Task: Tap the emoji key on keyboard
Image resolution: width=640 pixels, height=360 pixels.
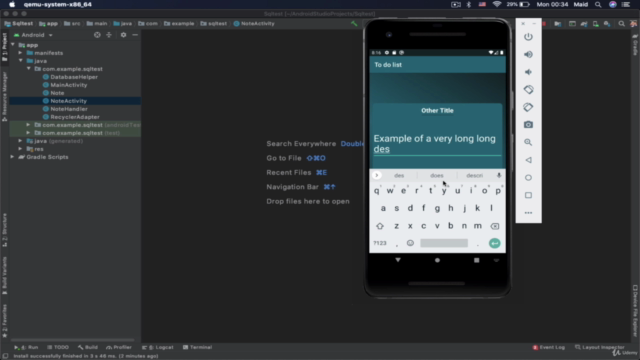Action: click(x=410, y=243)
